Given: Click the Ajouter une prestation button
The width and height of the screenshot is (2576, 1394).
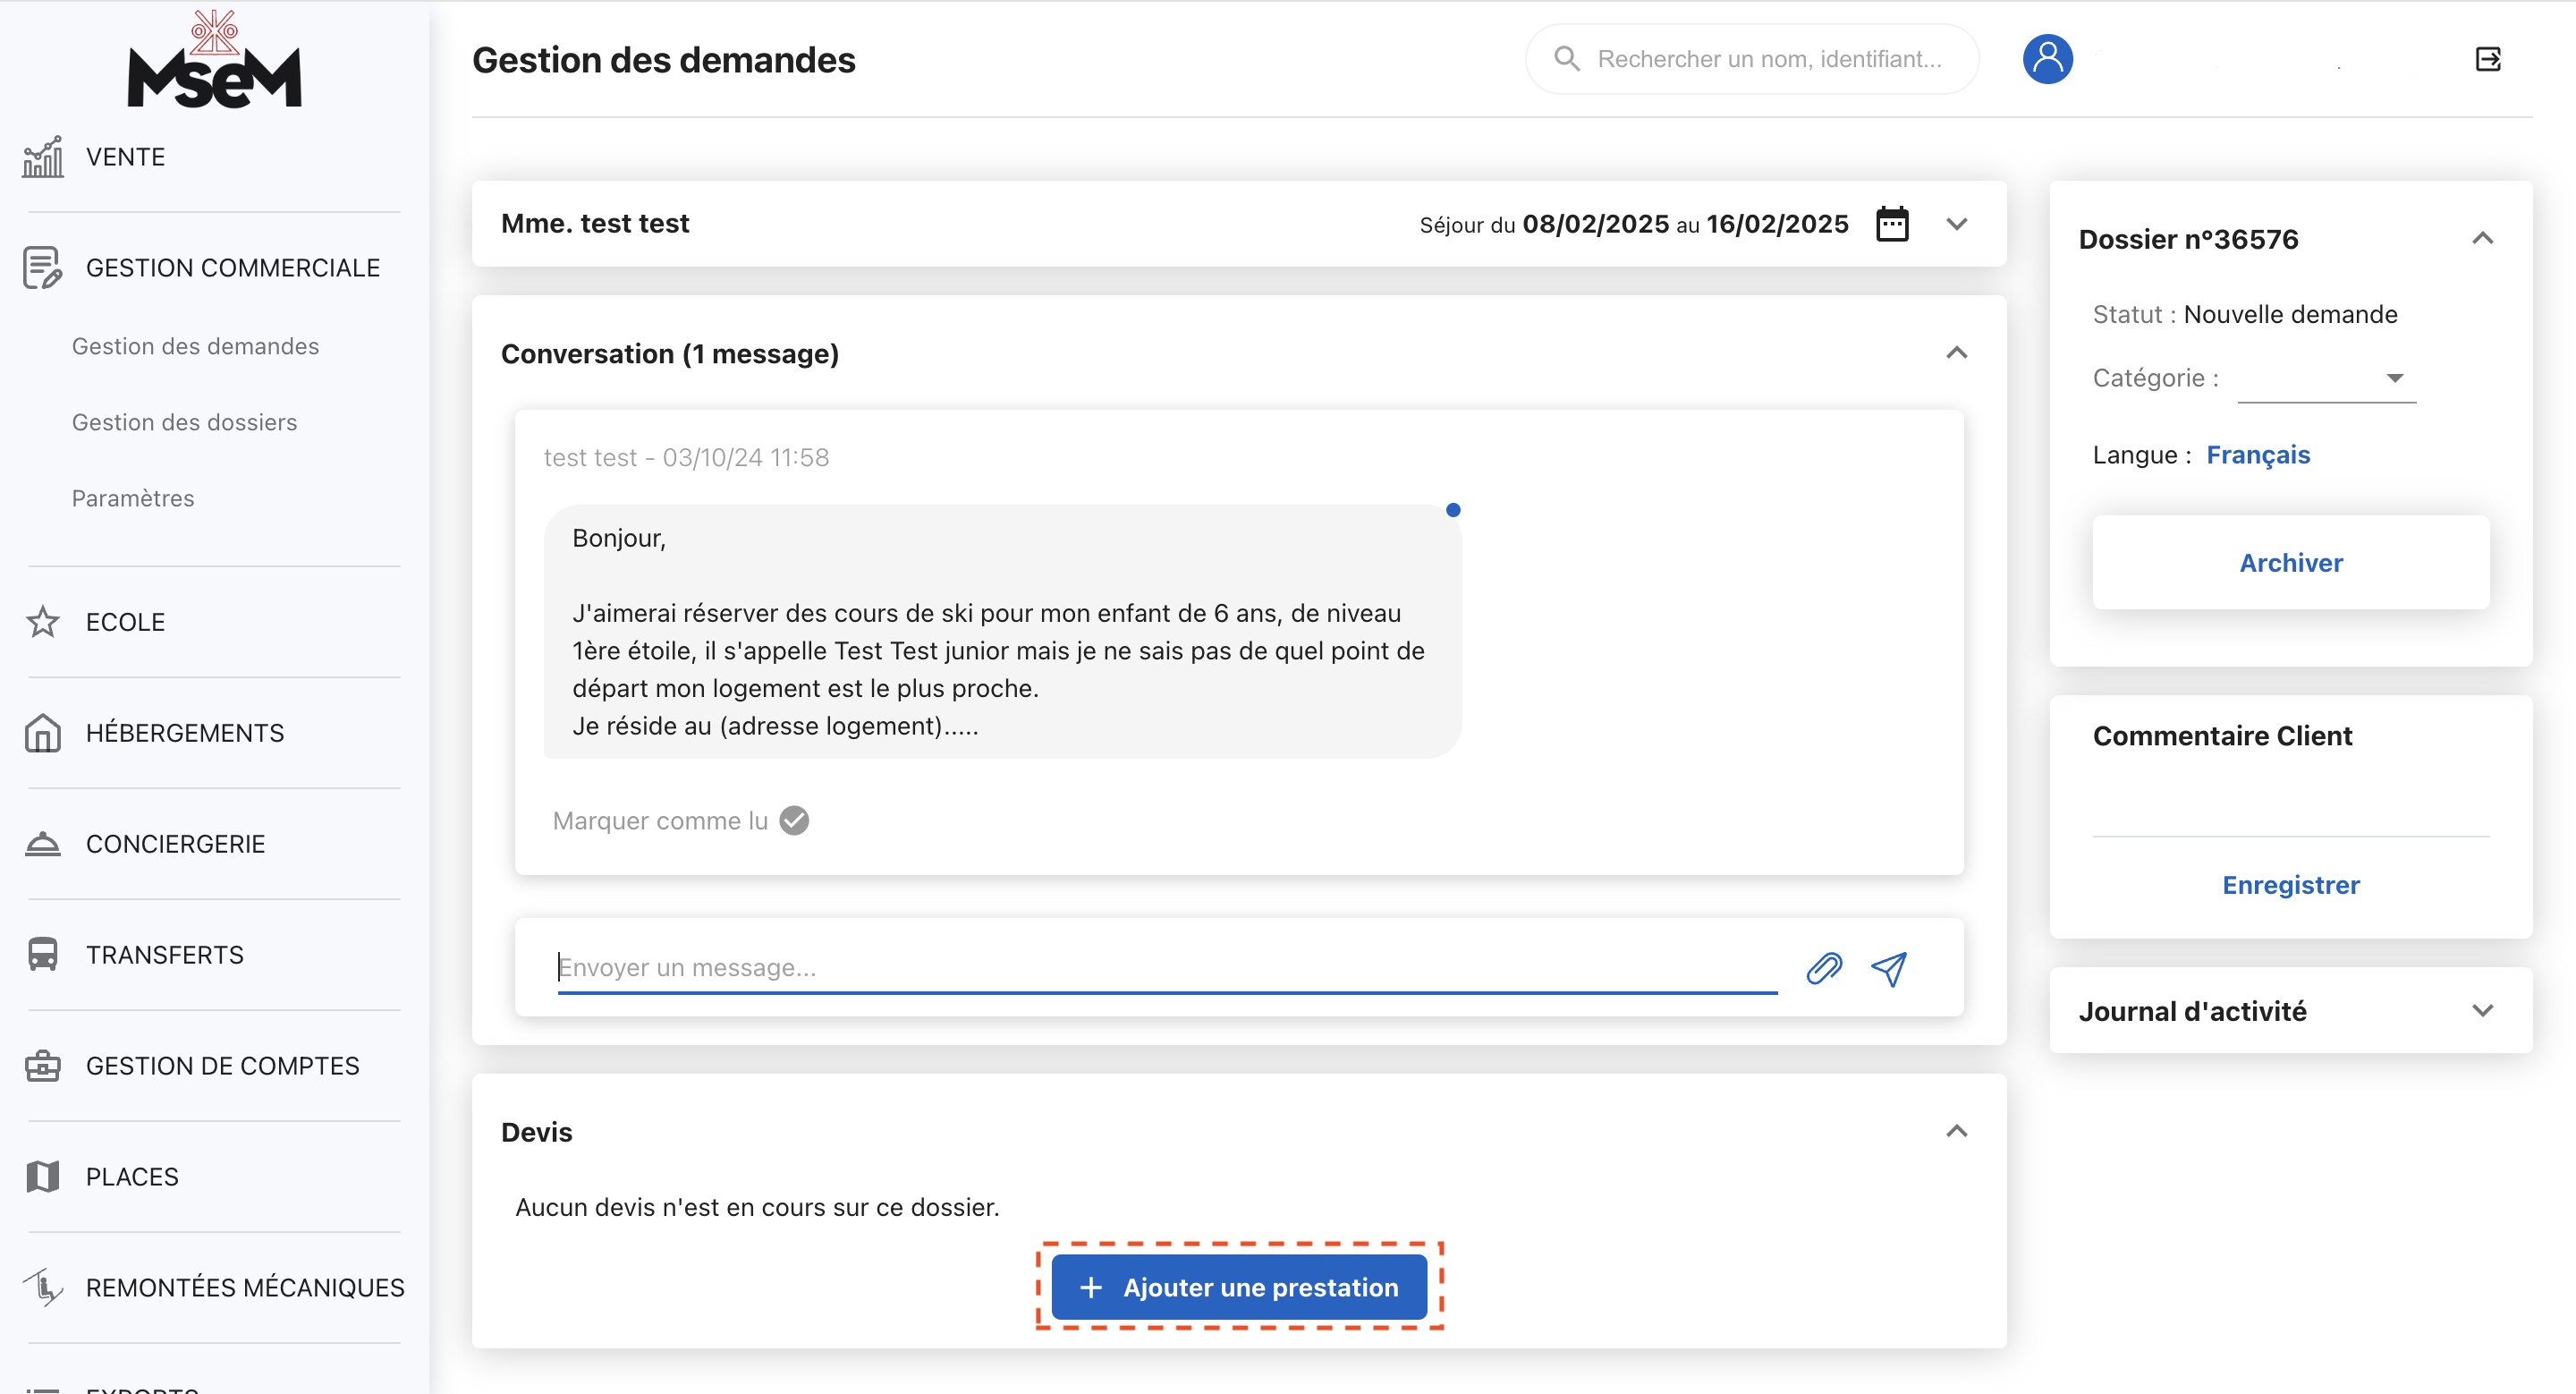Looking at the screenshot, I should coord(1239,1287).
